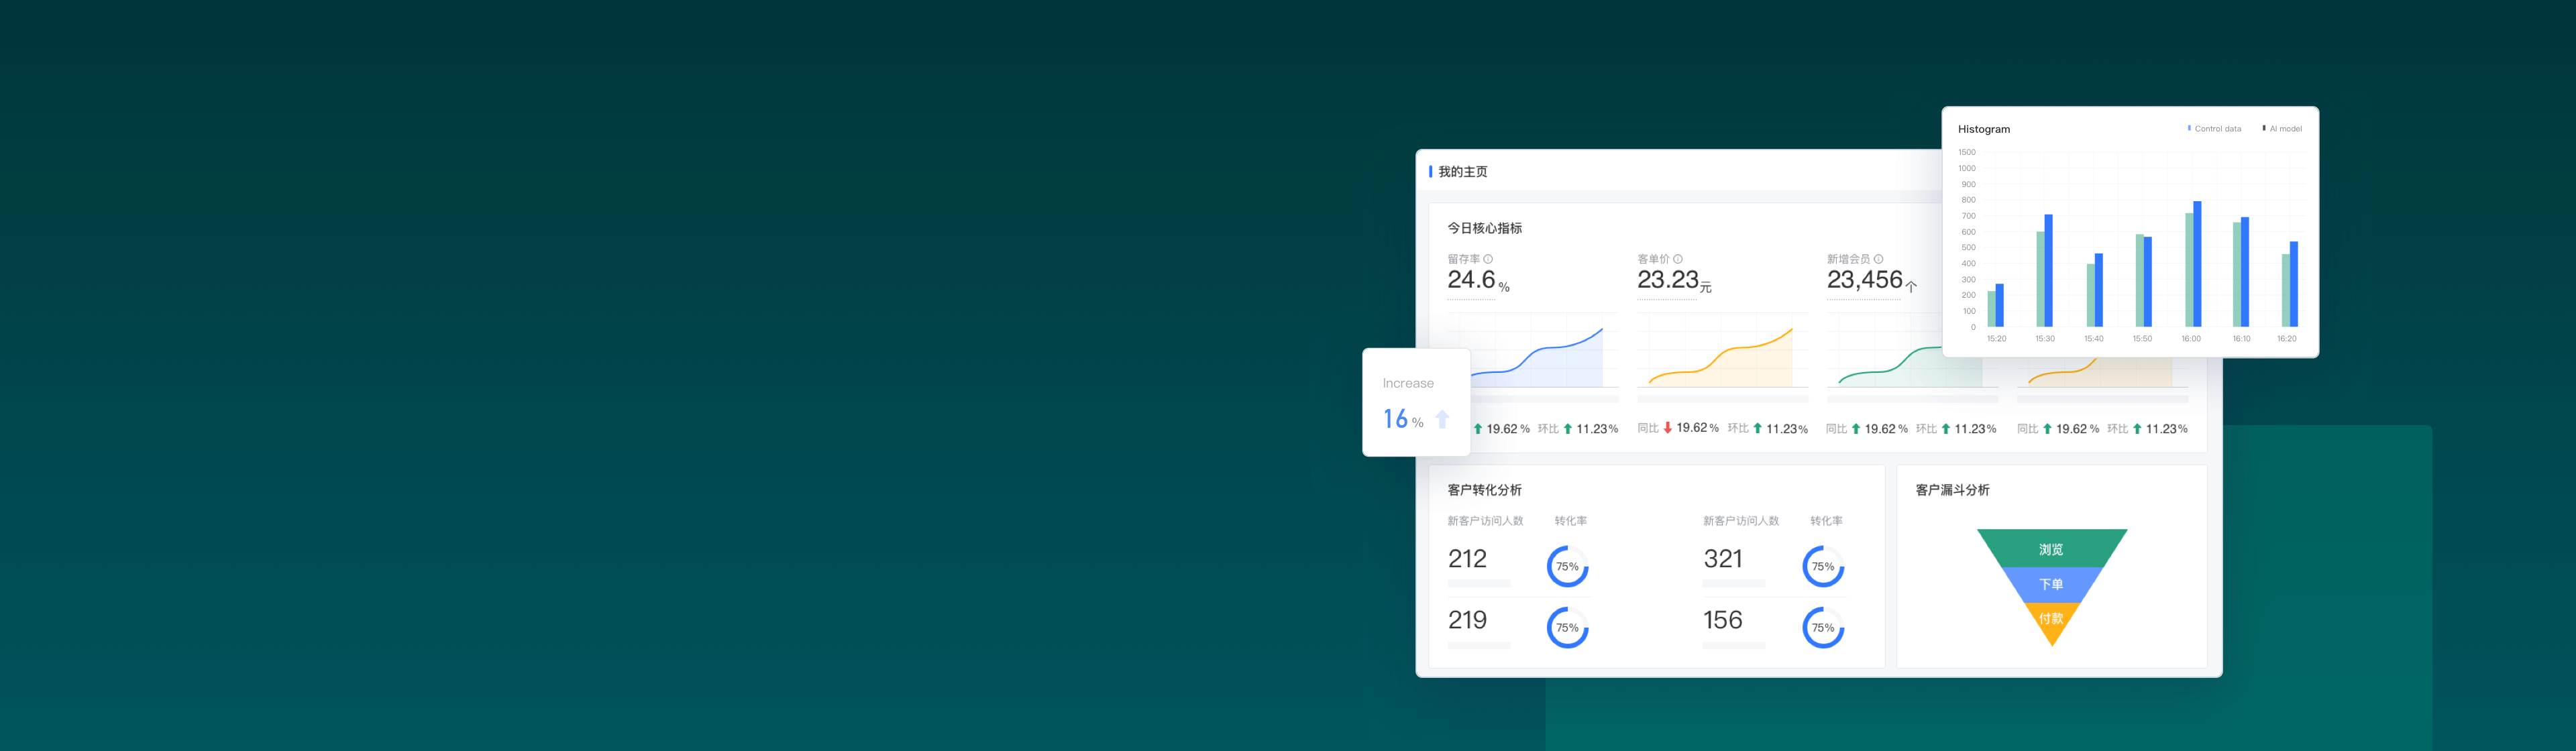Click the 16:20 axis label
The height and width of the screenshot is (751, 2576).
[2287, 339]
